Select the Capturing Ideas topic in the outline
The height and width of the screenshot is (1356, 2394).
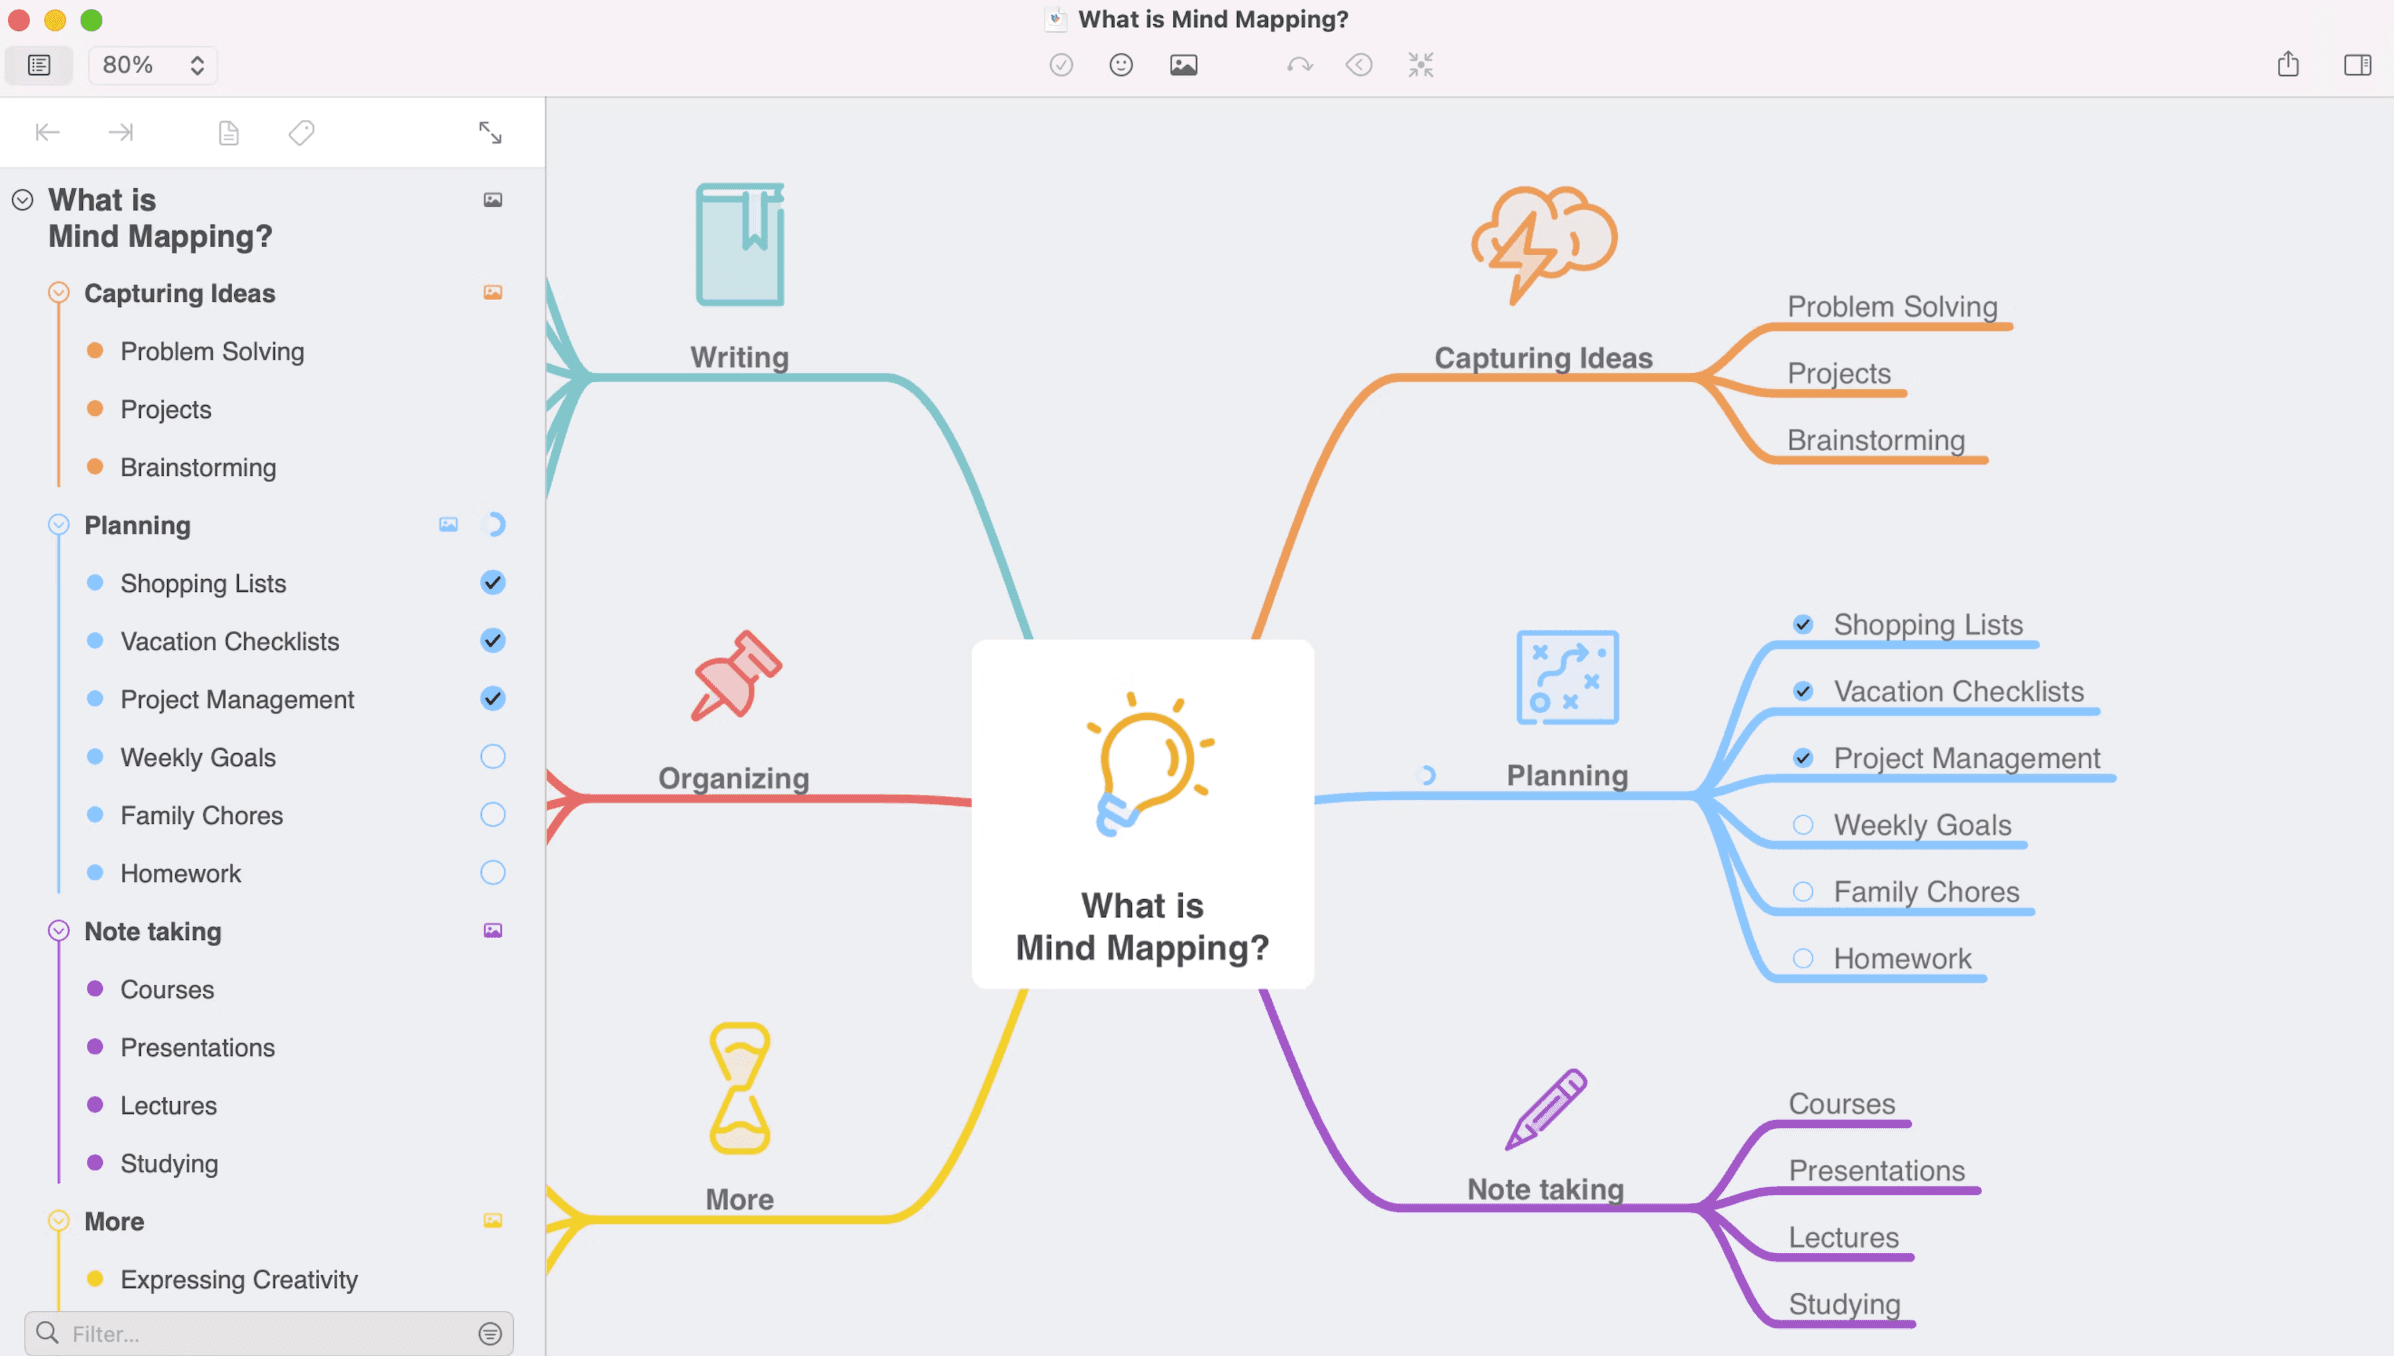tap(180, 293)
